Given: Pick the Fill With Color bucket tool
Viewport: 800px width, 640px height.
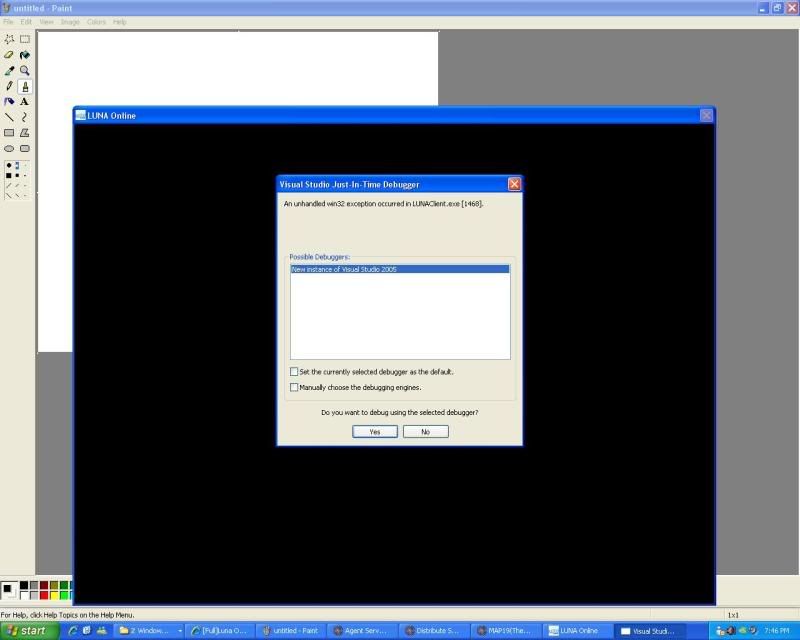Looking at the screenshot, I should (x=25, y=55).
